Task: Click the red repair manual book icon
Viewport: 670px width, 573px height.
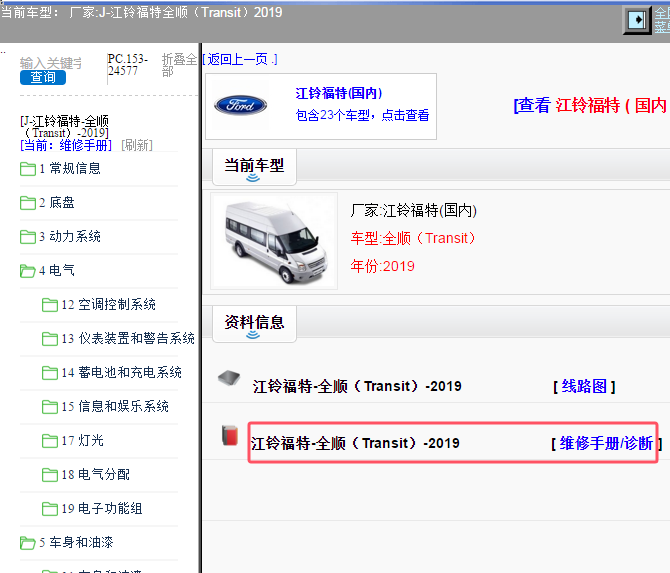Action: (230, 436)
